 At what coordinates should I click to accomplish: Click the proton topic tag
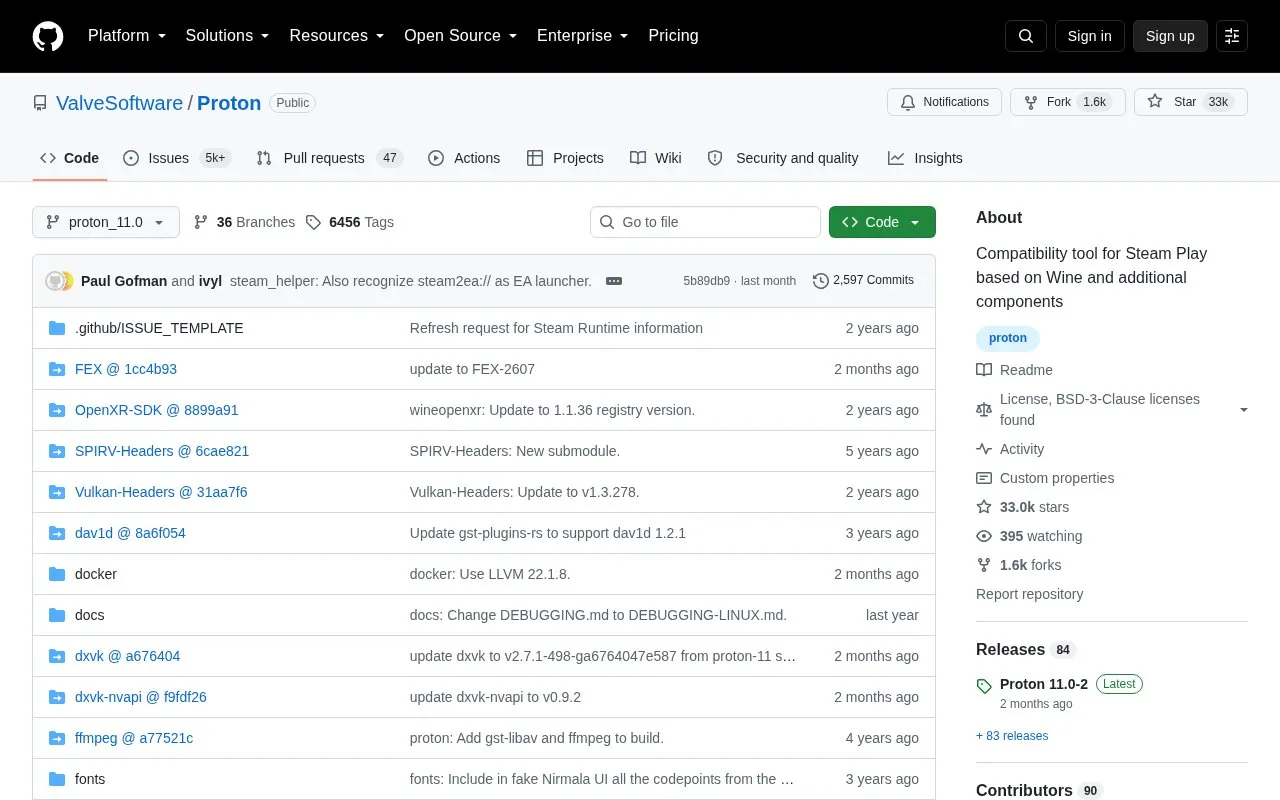tap(1008, 338)
